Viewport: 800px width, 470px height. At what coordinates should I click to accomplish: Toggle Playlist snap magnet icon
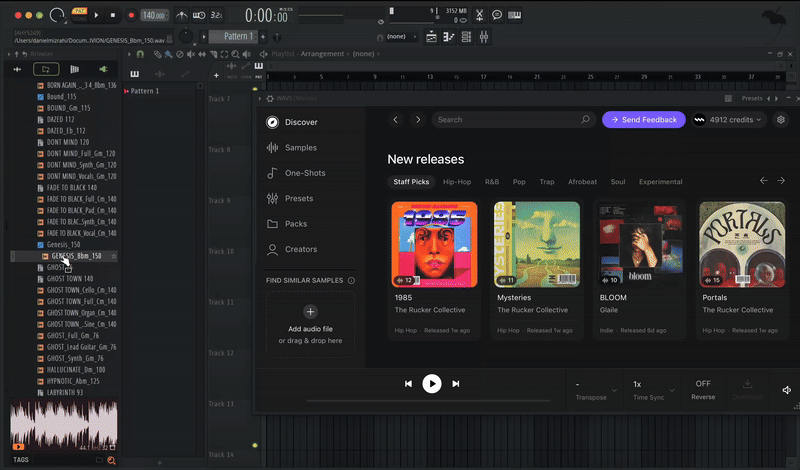[x=140, y=54]
